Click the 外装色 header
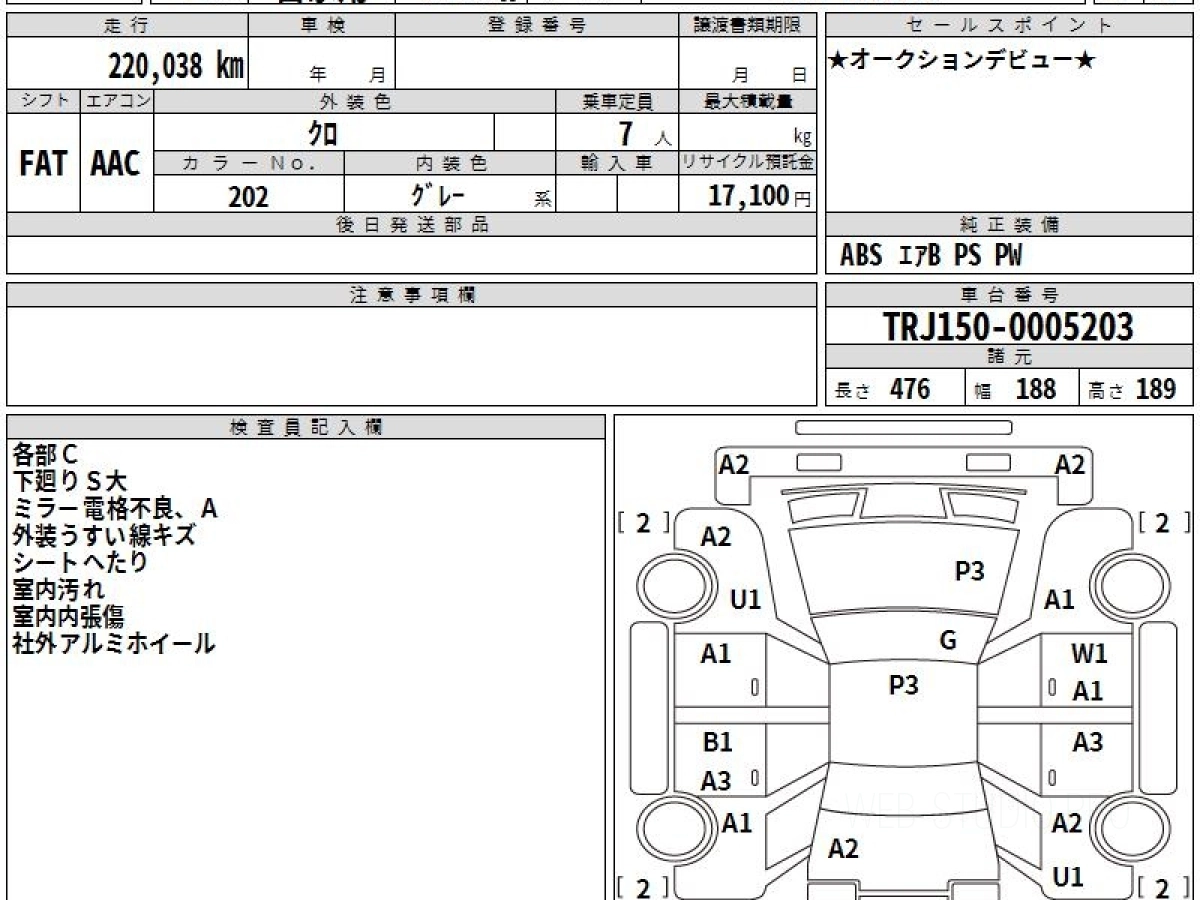 [x=355, y=101]
